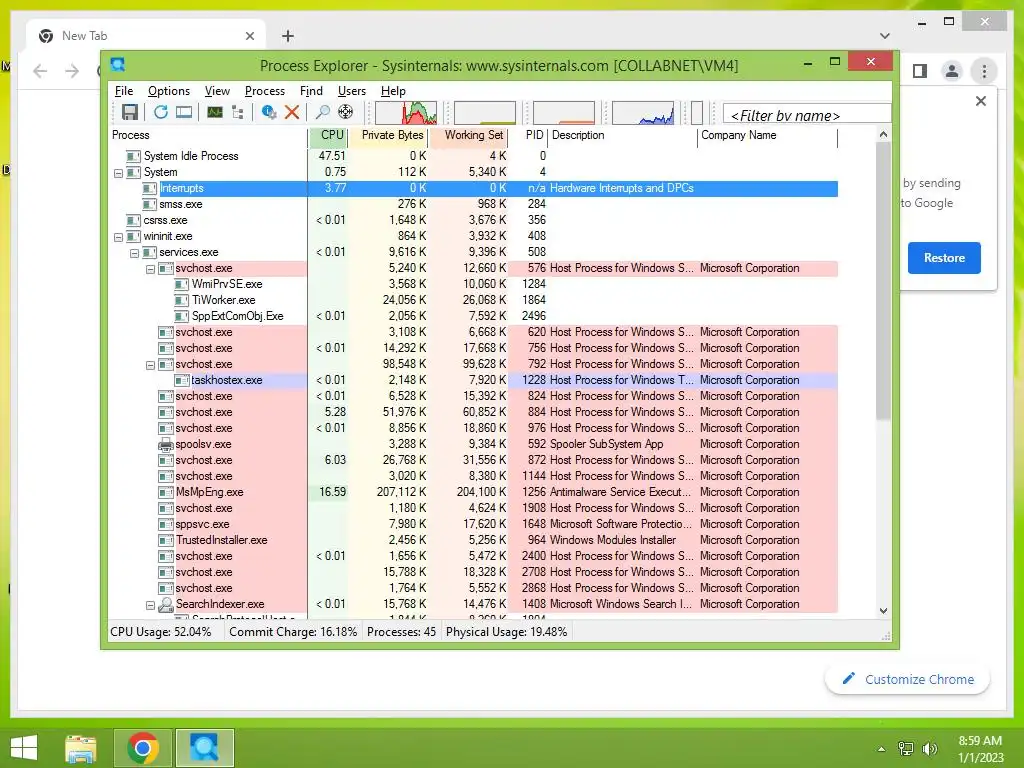1024x768 pixels.
Task: Collapse the svchost.exe PID 792 node
Action: 150,365
